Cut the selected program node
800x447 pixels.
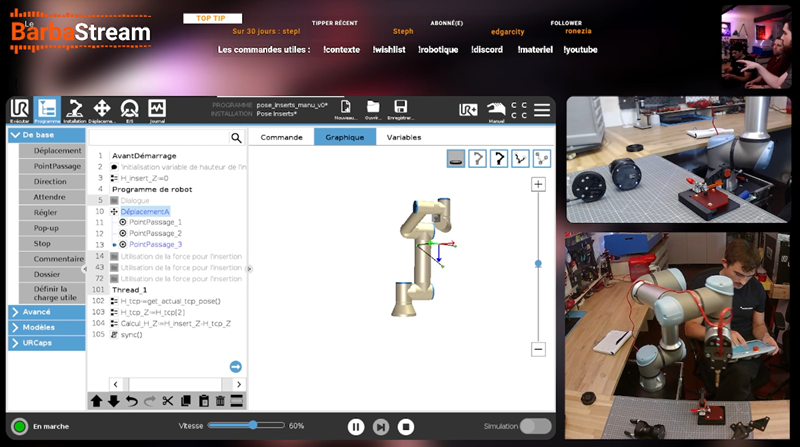coord(167,401)
